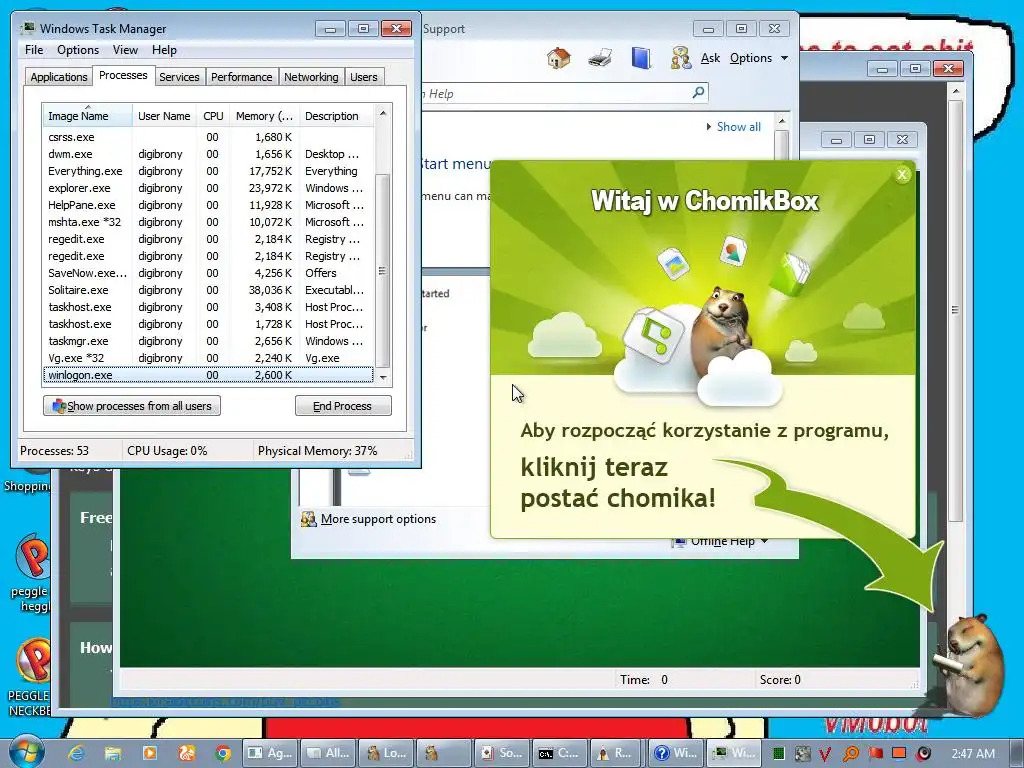Select the Everything.exe process row
Image resolution: width=1024 pixels, height=768 pixels.
coord(208,171)
